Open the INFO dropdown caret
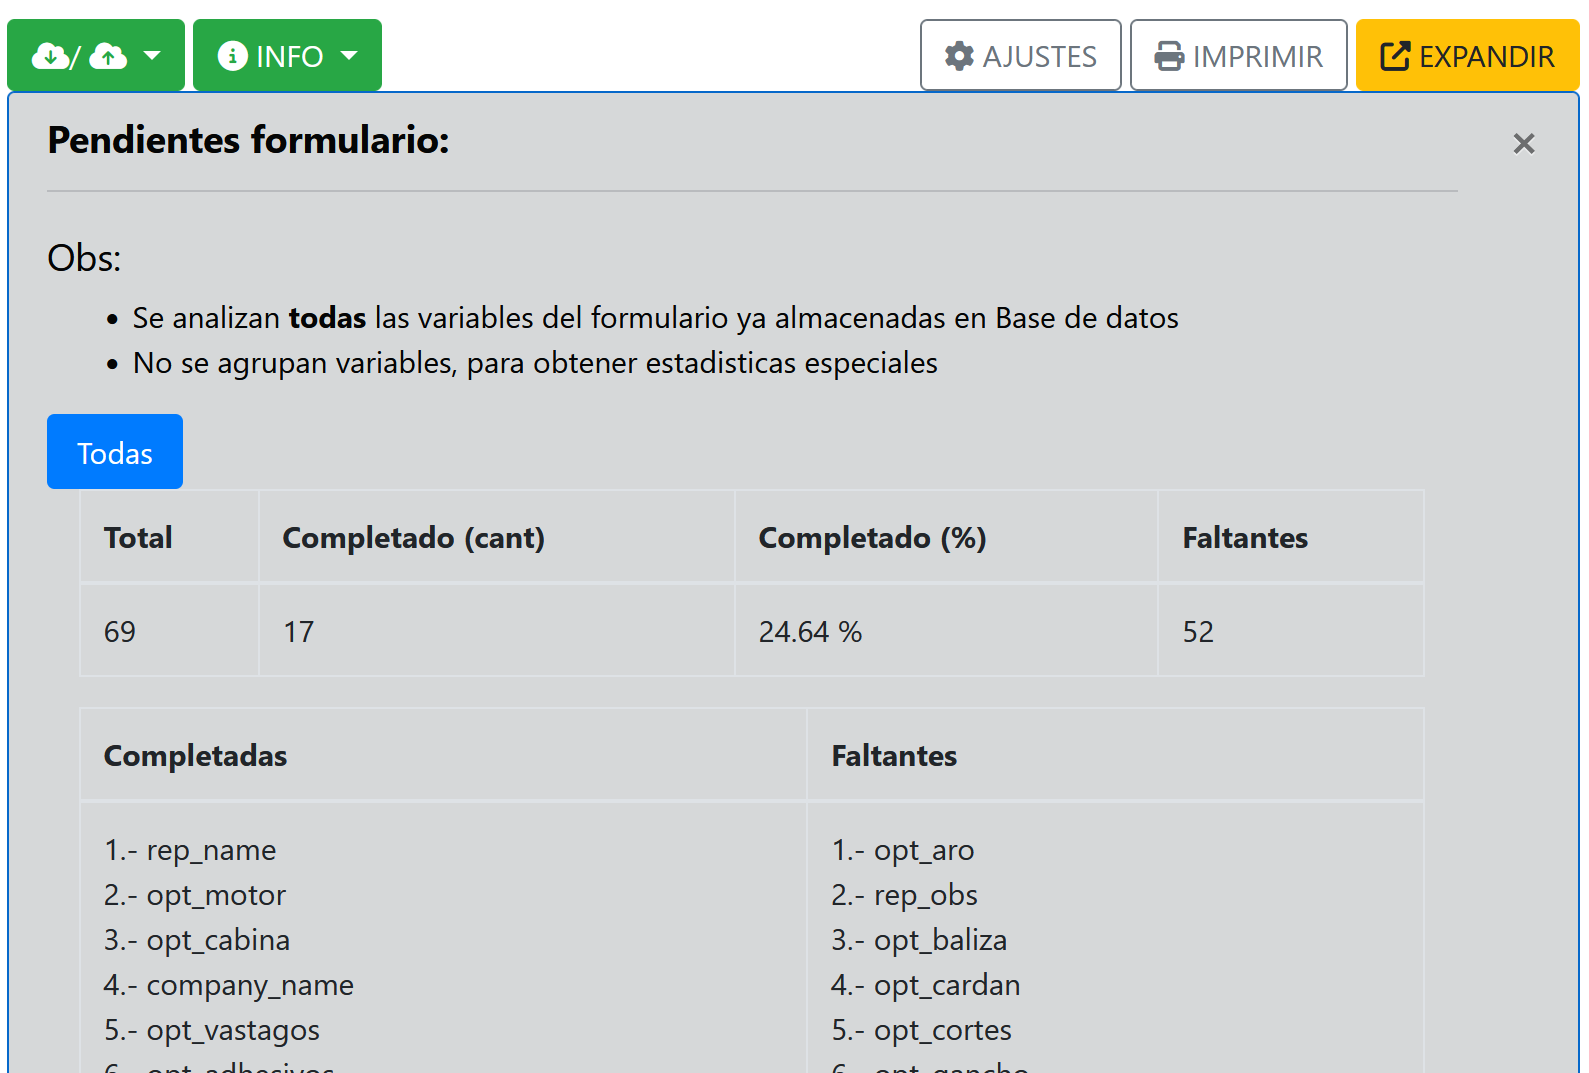The width and height of the screenshot is (1589, 1073). point(349,56)
